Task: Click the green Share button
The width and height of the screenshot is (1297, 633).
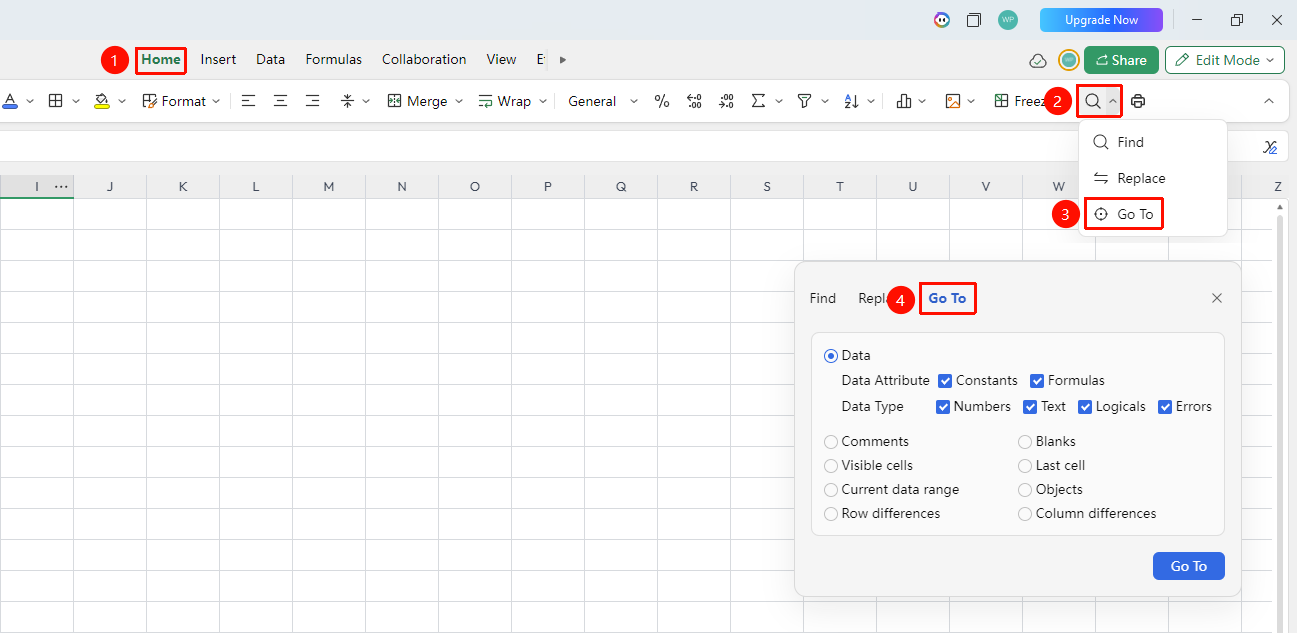Action: [1121, 60]
